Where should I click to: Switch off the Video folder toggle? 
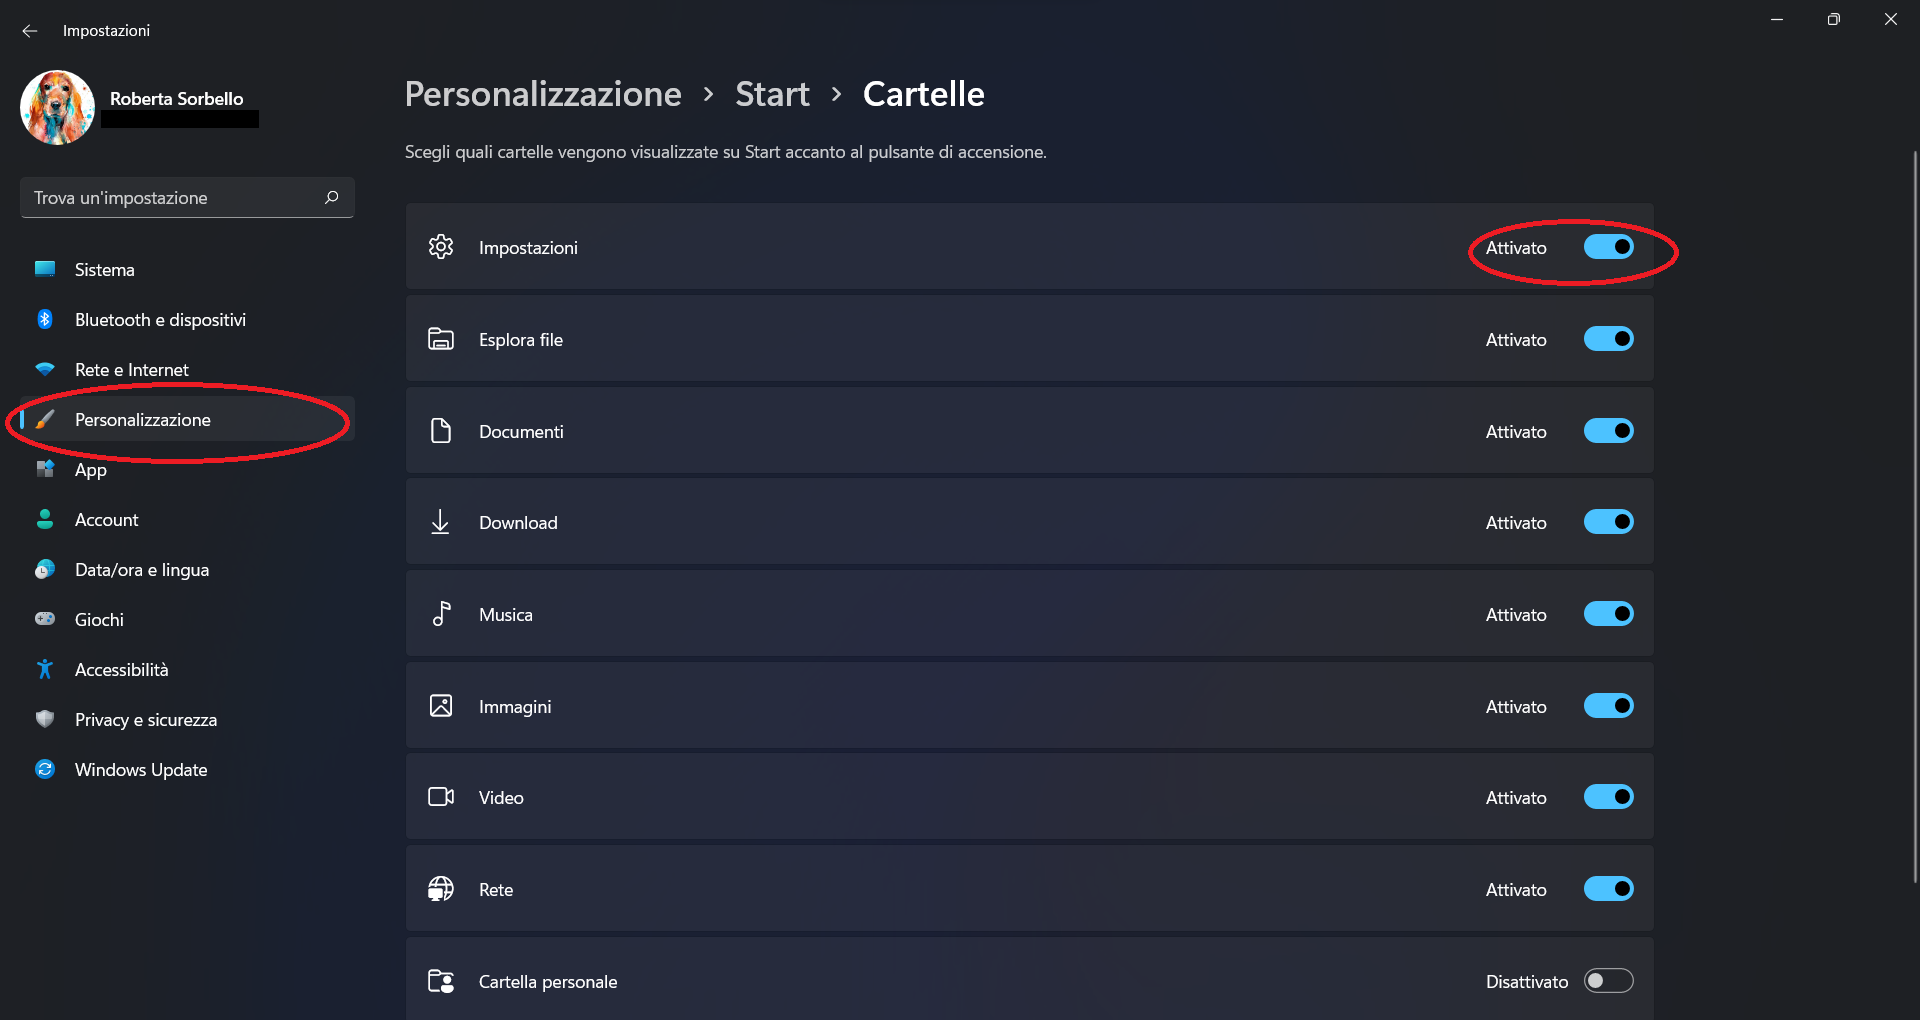point(1608,797)
